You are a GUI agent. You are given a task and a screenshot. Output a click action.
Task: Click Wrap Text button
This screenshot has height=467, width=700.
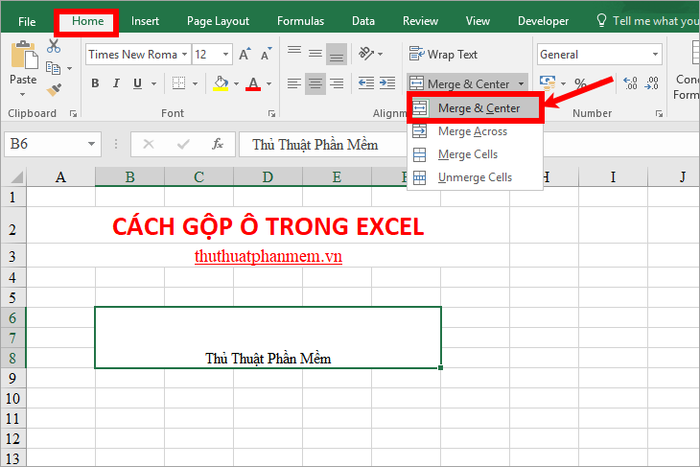pyautogui.click(x=443, y=54)
